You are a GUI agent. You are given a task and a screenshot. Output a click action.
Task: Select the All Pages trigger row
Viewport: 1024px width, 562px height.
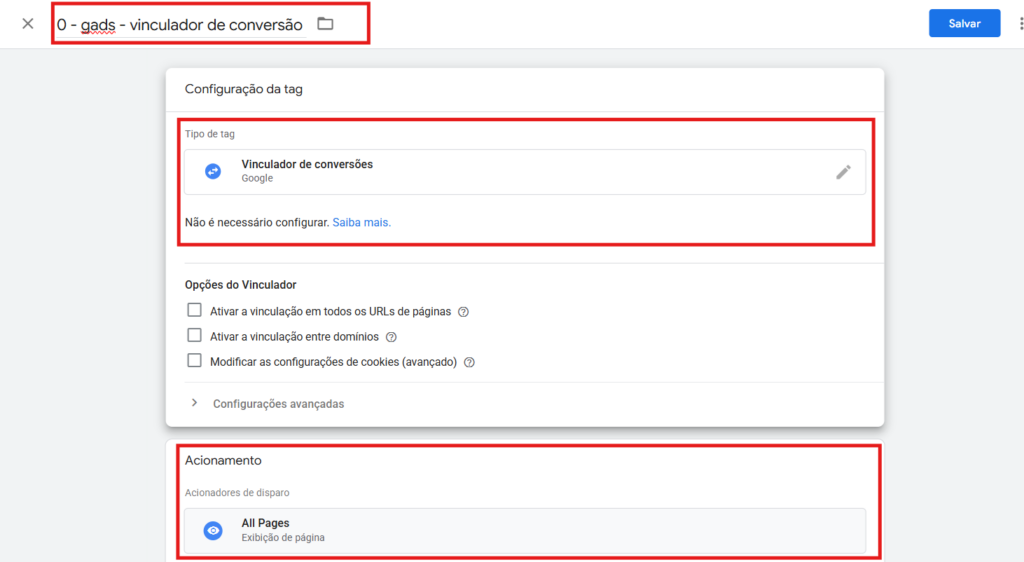524,530
